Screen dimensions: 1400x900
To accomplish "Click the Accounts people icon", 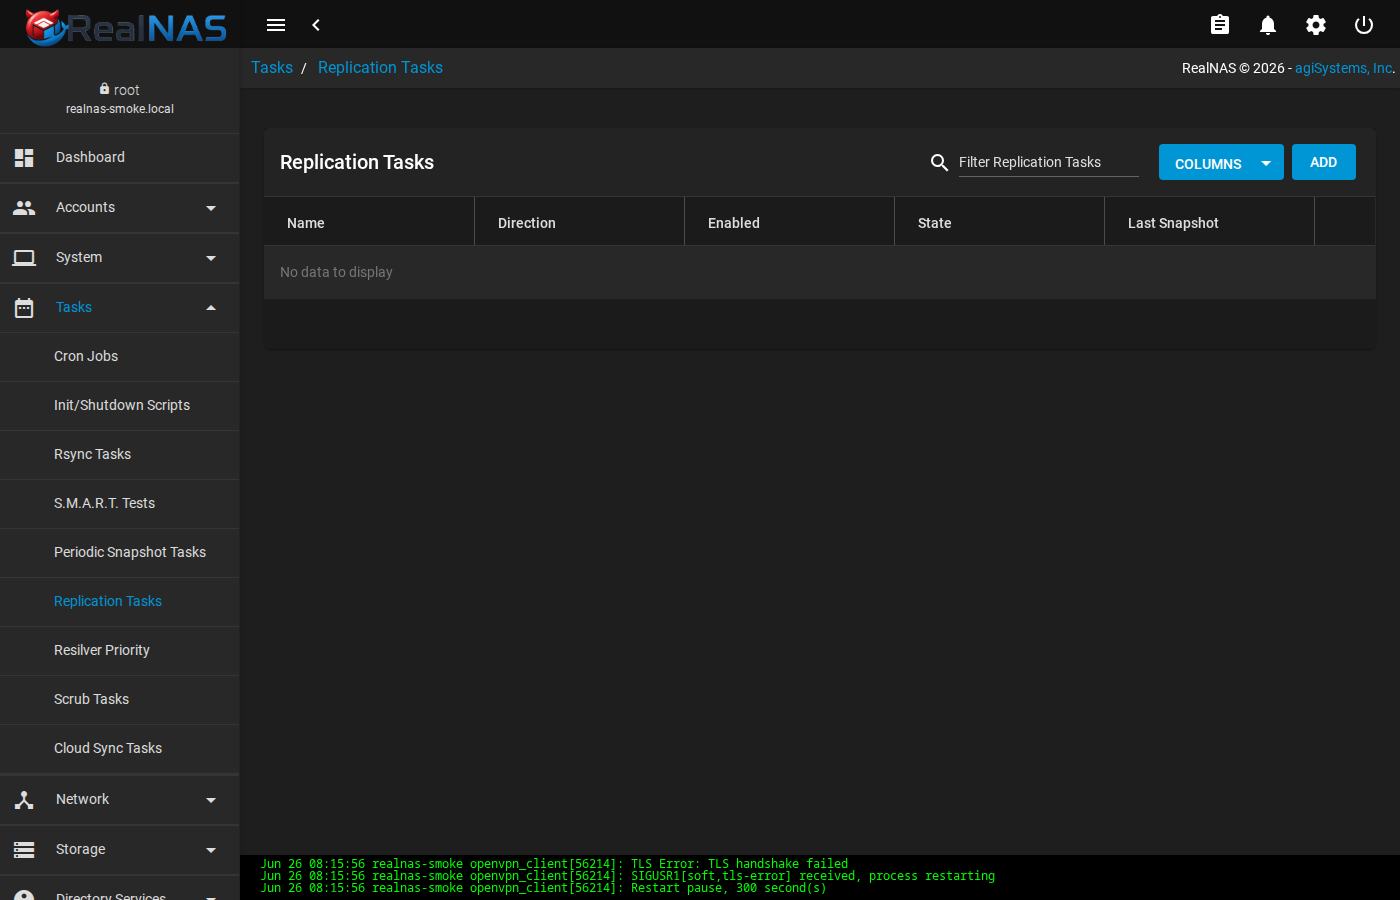I will [x=24, y=208].
